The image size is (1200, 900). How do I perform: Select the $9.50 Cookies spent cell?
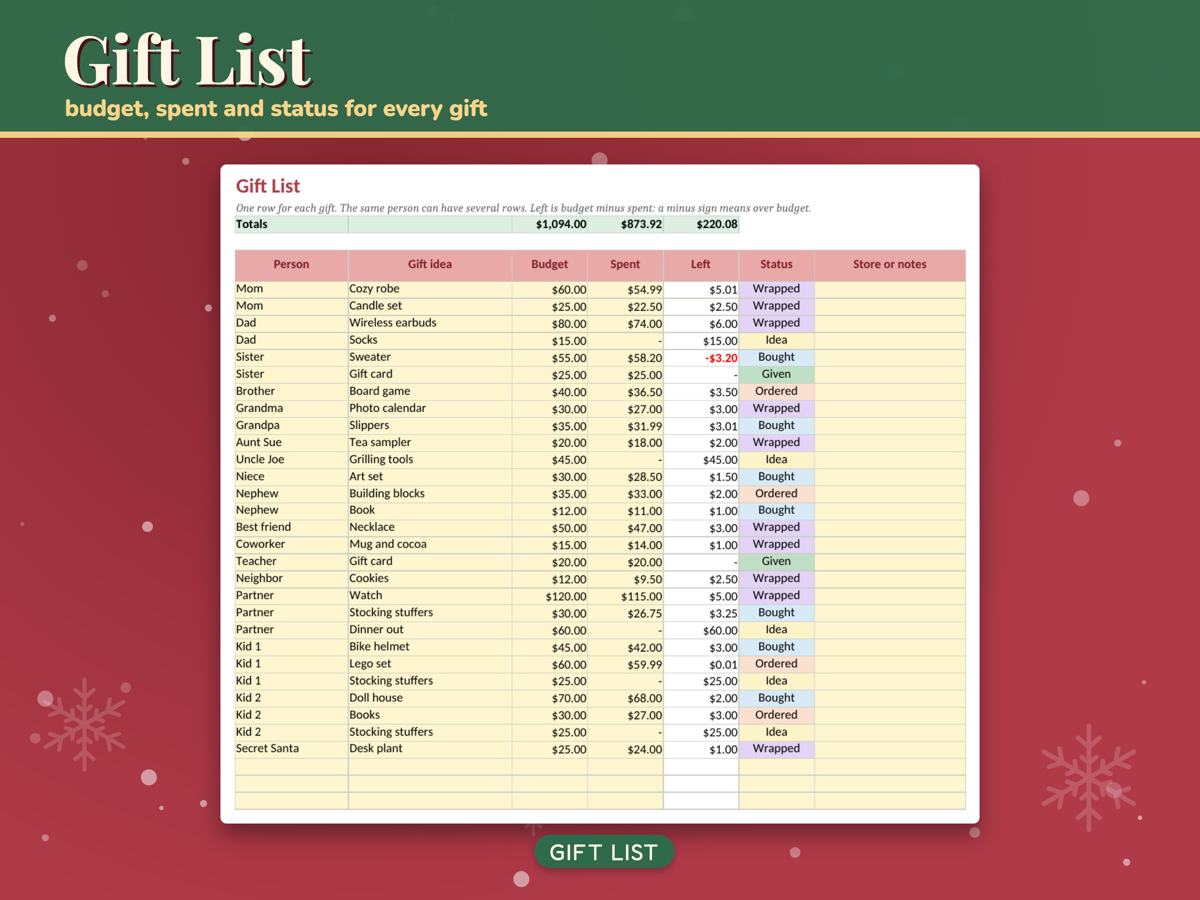(x=625, y=578)
